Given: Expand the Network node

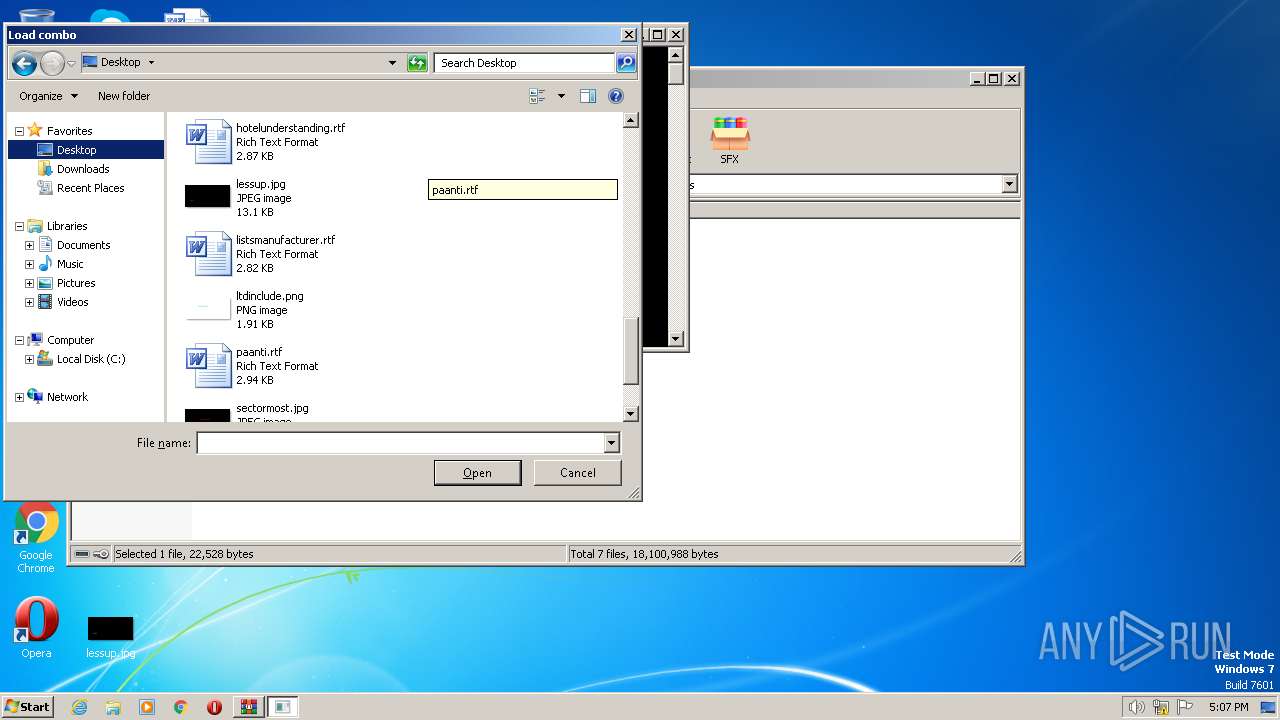Looking at the screenshot, I should [19, 397].
